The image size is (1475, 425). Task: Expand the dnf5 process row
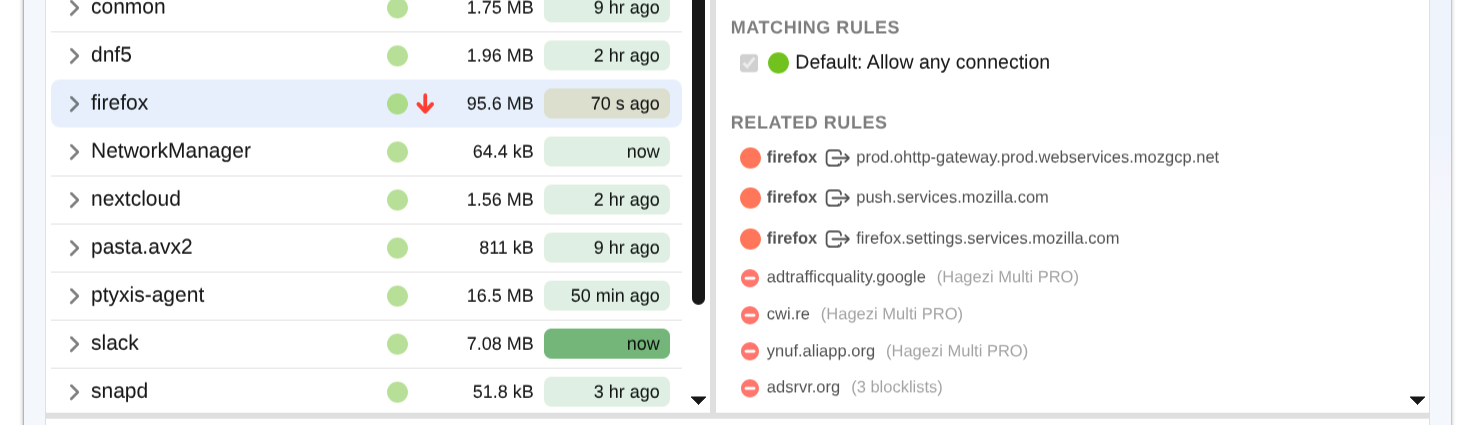coord(73,56)
